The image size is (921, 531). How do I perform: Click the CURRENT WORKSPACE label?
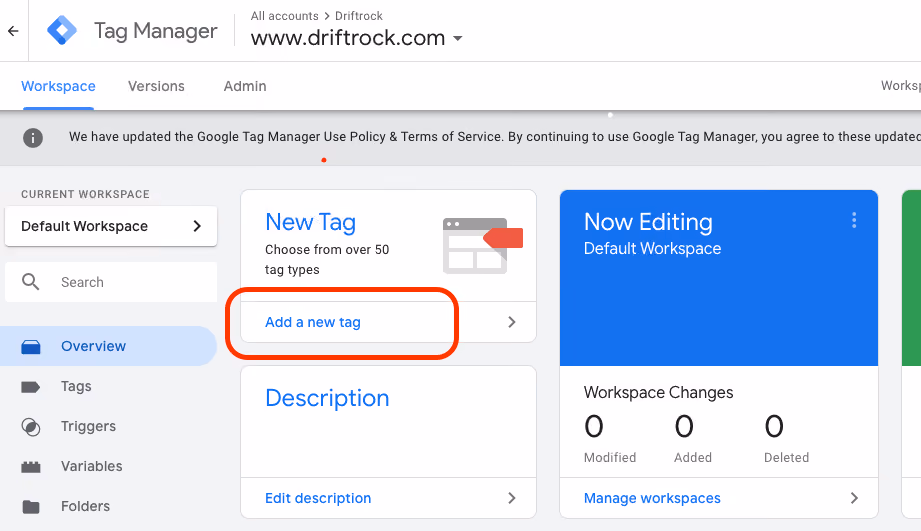85,194
